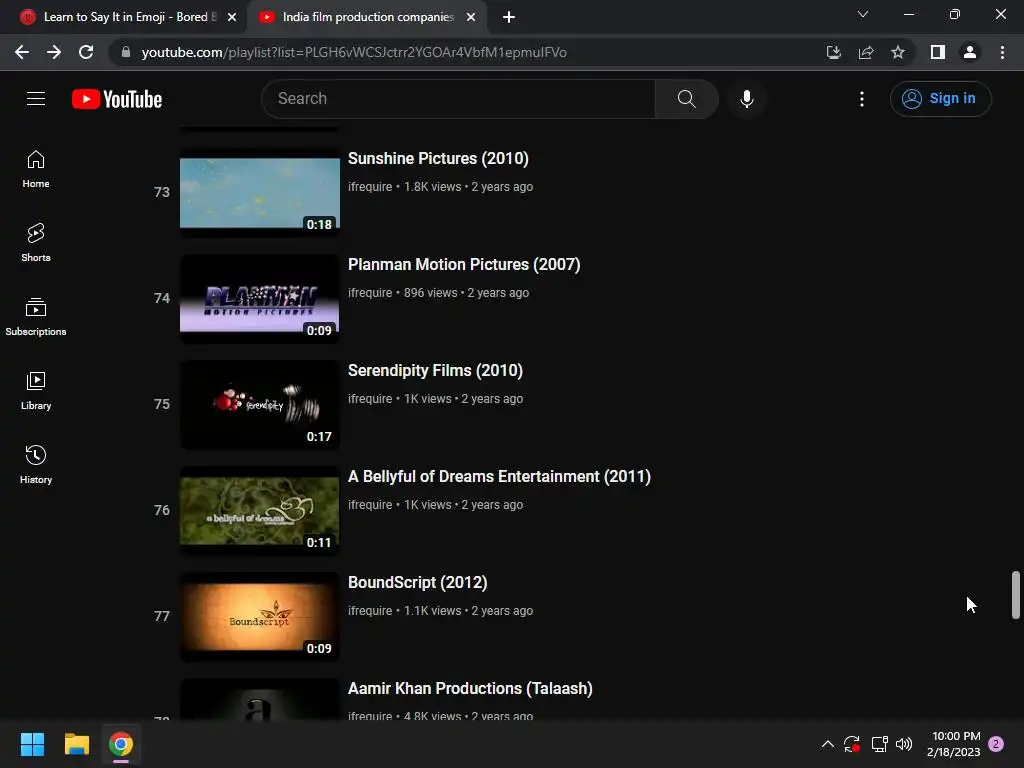Screen dimensions: 1024x768
Task: Bookmark this page with the star
Action: pos(898,52)
